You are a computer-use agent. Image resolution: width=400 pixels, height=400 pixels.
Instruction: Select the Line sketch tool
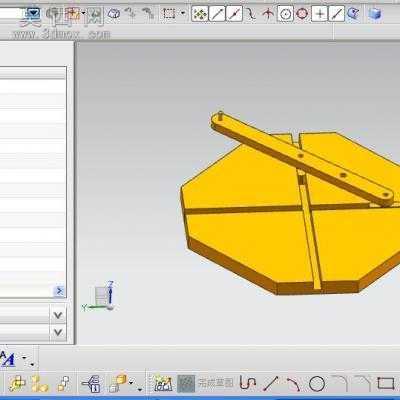(271, 384)
